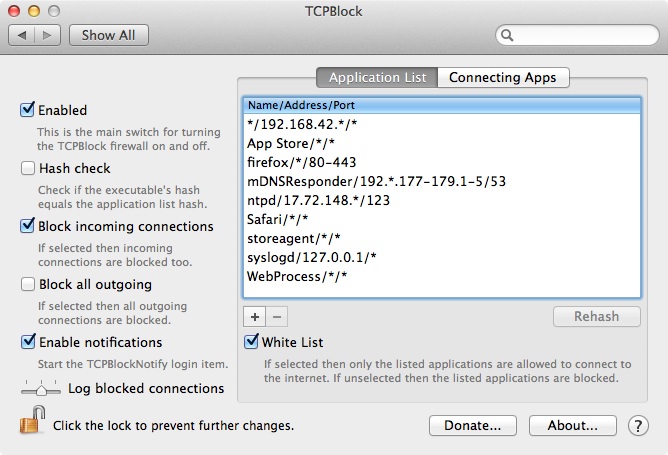The height and width of the screenshot is (455, 668).
Task: Toggle the Enabled firewall checkbox
Action: click(x=28, y=110)
